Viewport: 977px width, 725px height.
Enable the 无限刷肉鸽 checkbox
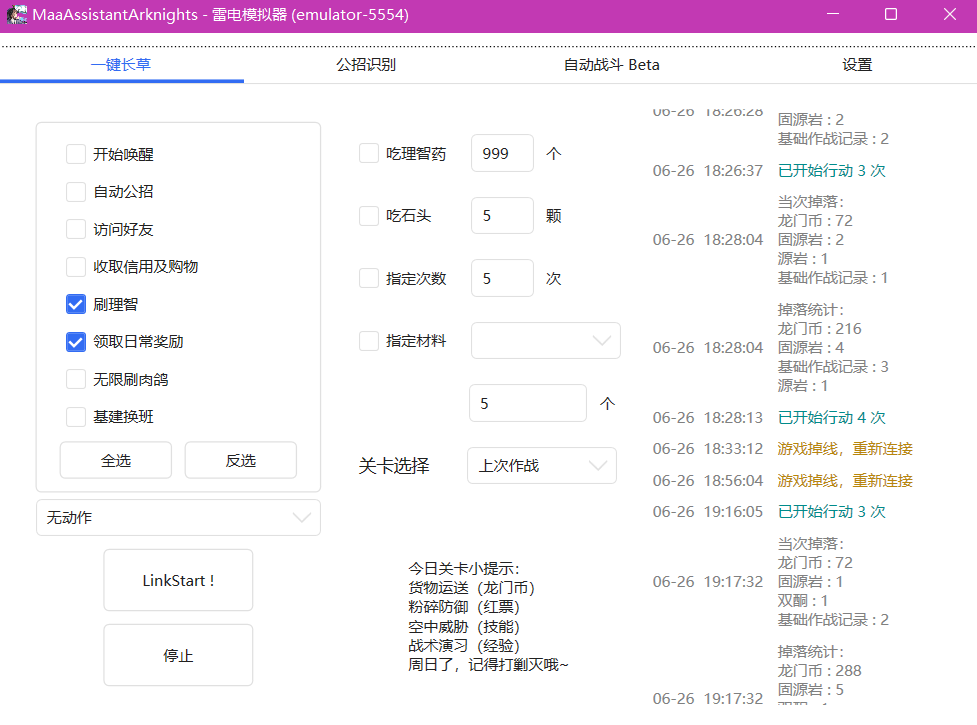point(76,379)
